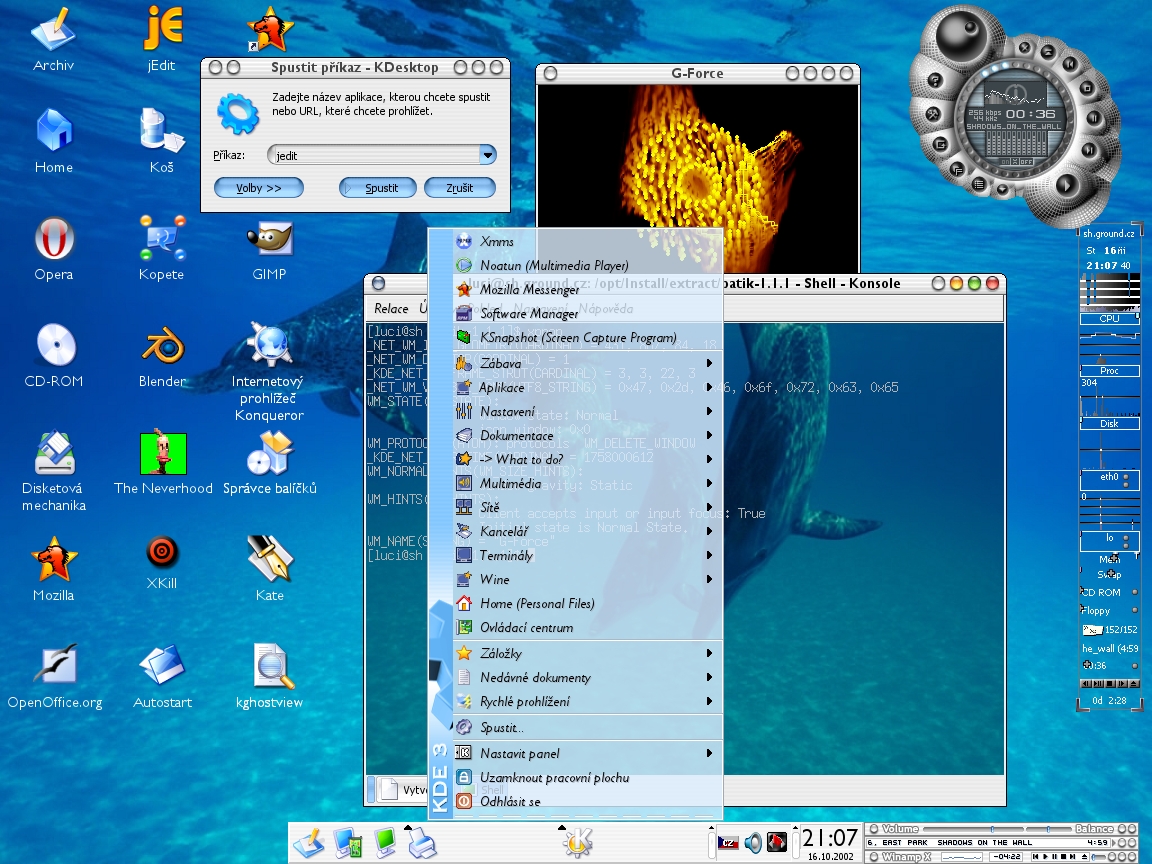This screenshot has width=1152, height=864.
Task: Click the CZ keyboard layout flag in tray
Action: point(728,842)
